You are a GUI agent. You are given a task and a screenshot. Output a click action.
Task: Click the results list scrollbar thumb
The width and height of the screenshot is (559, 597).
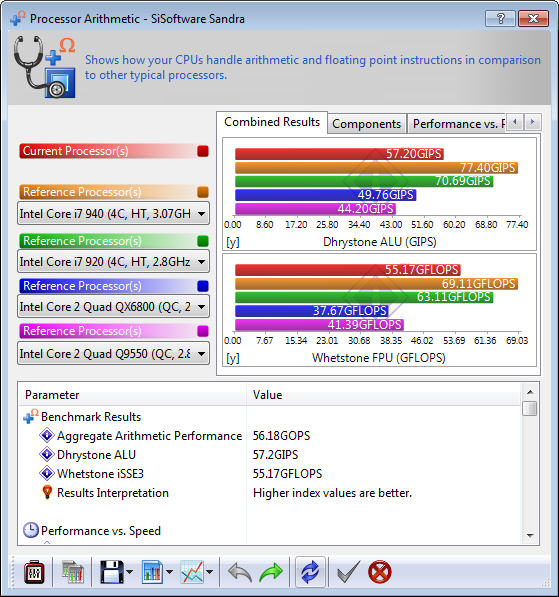point(530,409)
